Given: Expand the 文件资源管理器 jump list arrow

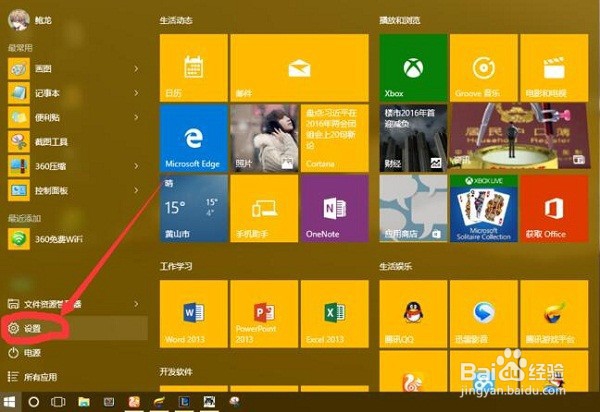Looking at the screenshot, I should pos(136,304).
